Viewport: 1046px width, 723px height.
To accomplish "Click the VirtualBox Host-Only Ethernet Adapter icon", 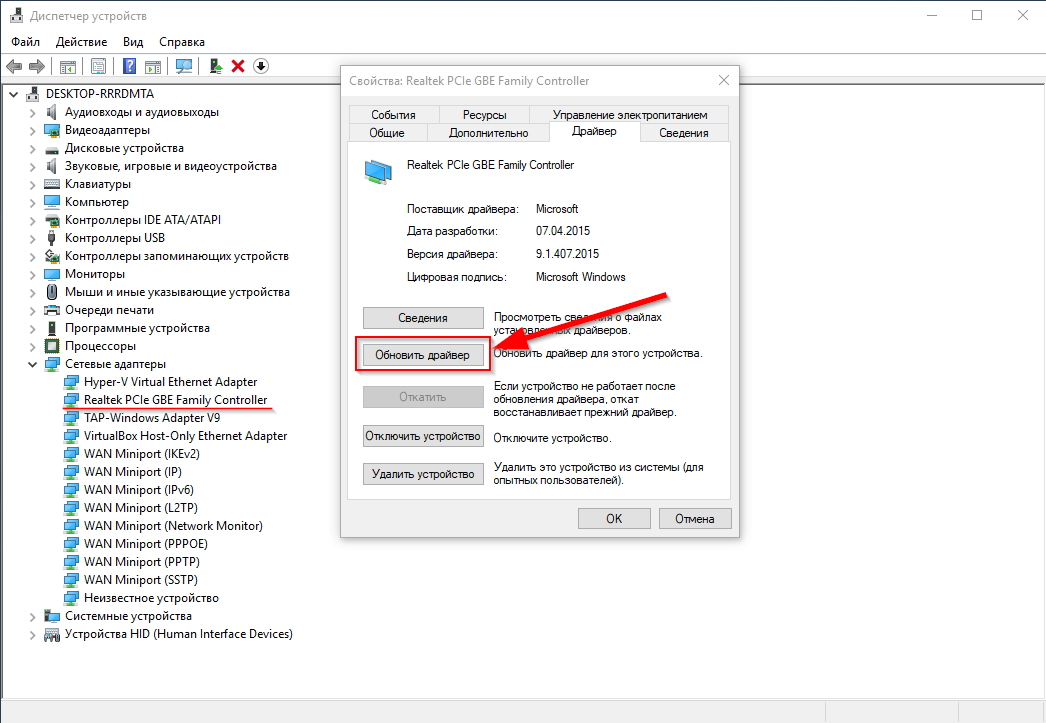I will (x=71, y=436).
